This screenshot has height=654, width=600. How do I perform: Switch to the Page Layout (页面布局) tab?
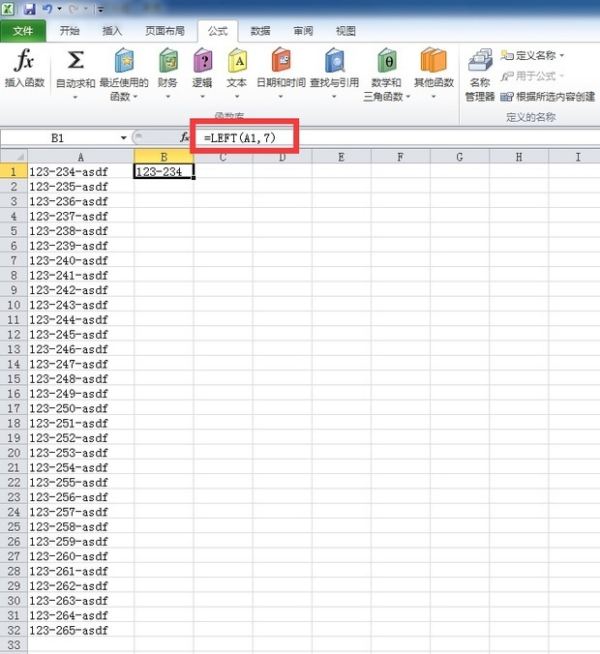165,31
